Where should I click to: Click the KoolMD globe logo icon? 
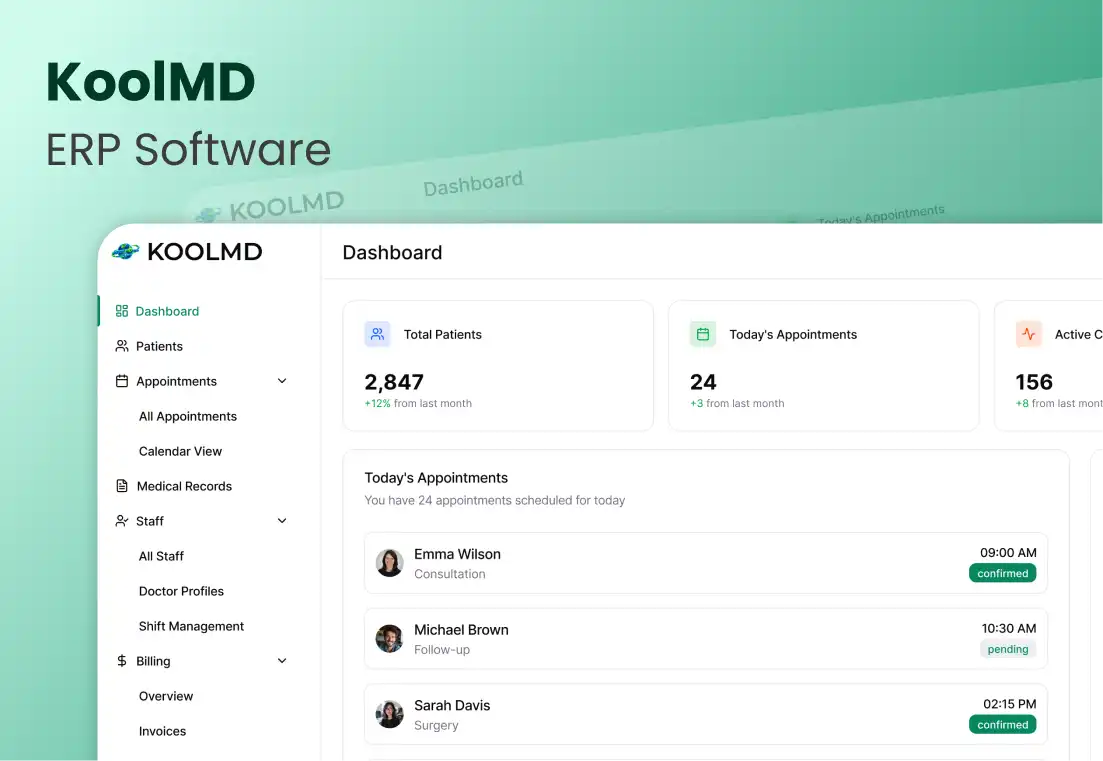(126, 251)
